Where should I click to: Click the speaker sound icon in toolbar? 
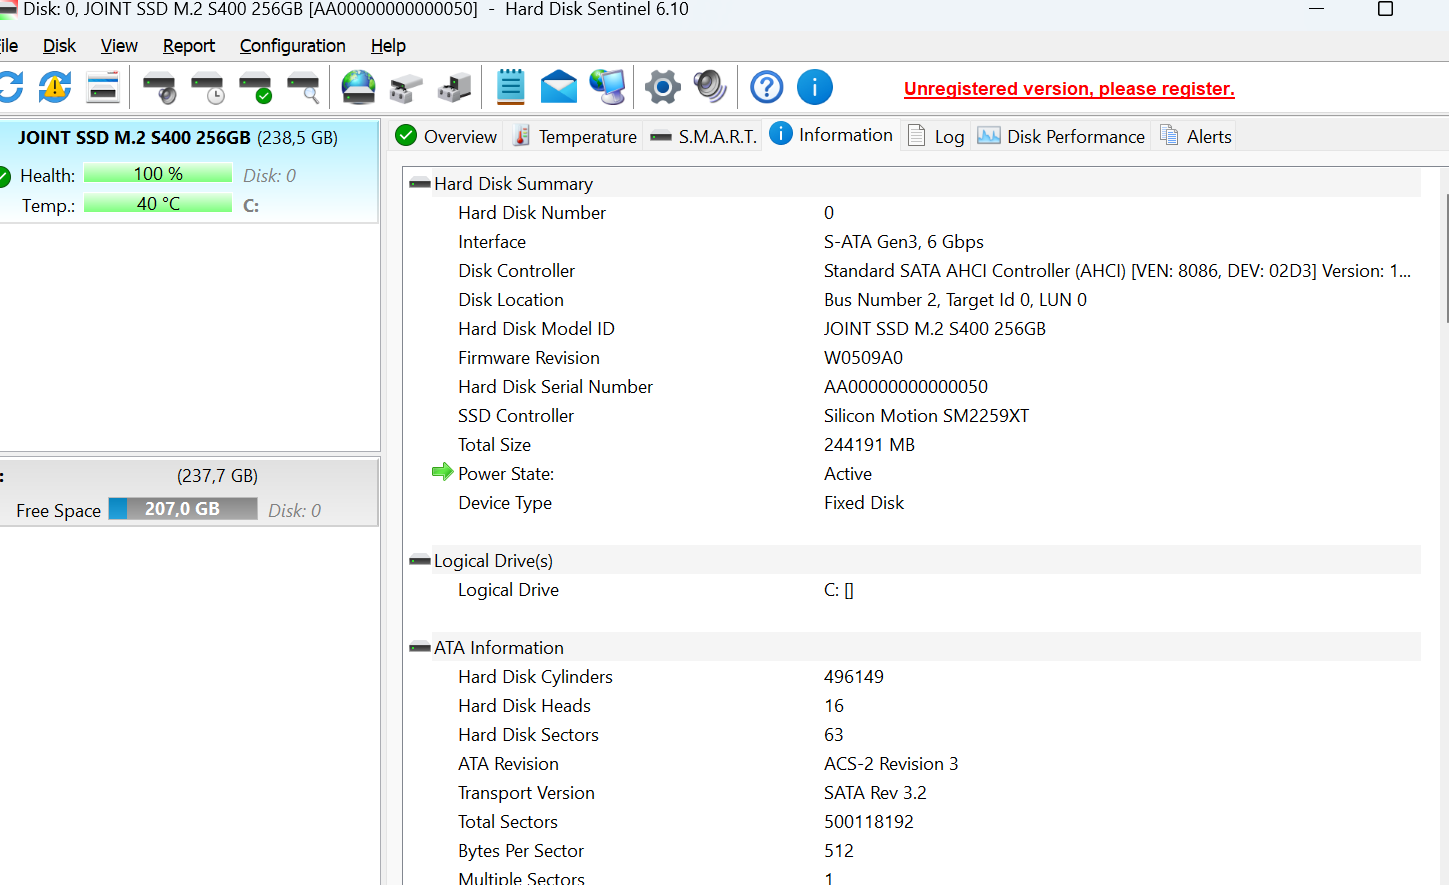710,88
